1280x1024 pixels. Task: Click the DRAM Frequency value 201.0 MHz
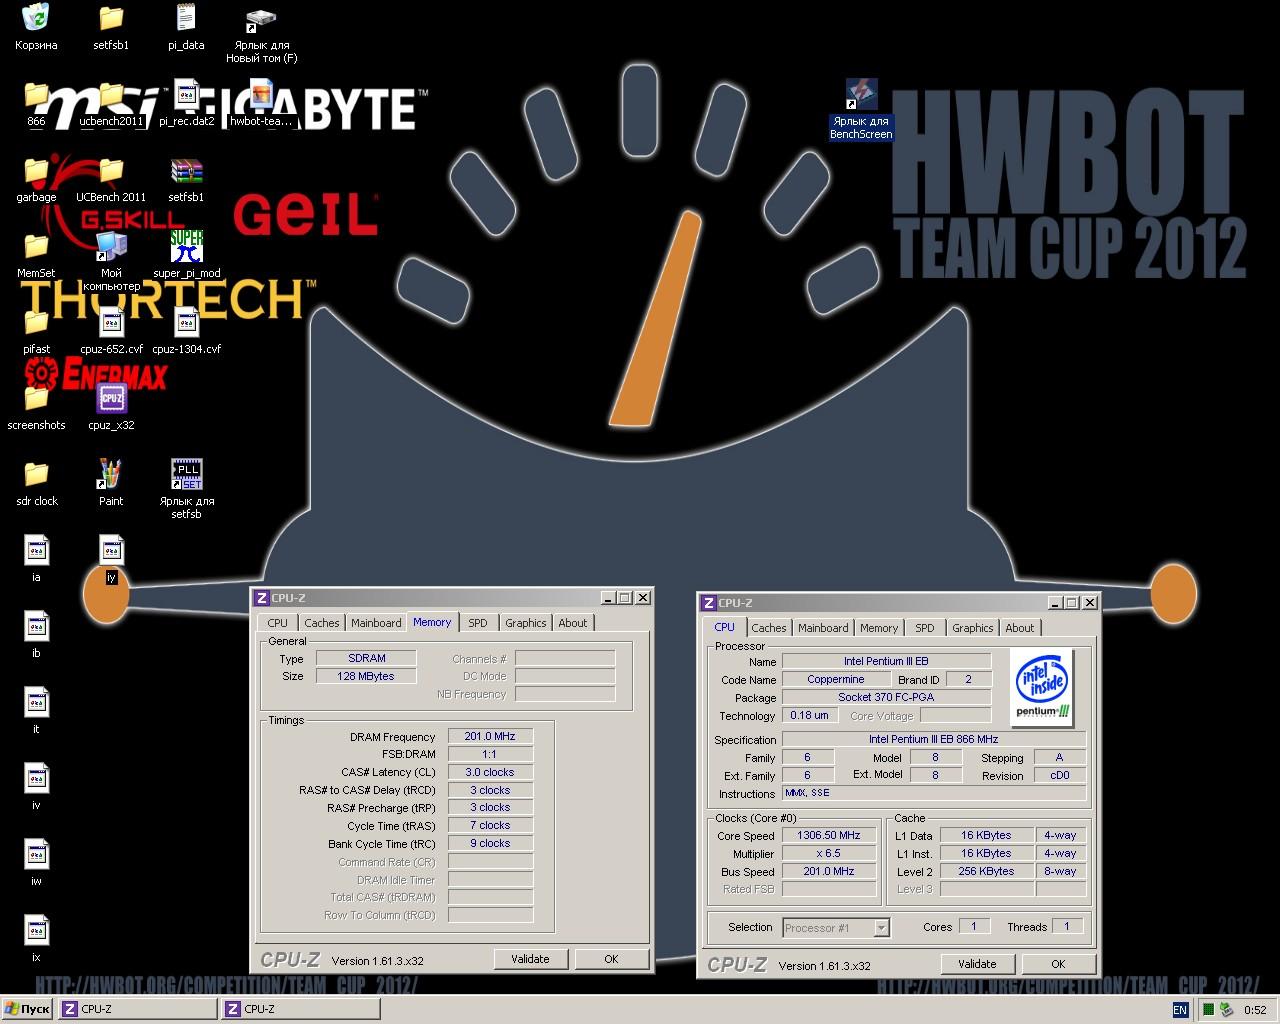coord(490,736)
